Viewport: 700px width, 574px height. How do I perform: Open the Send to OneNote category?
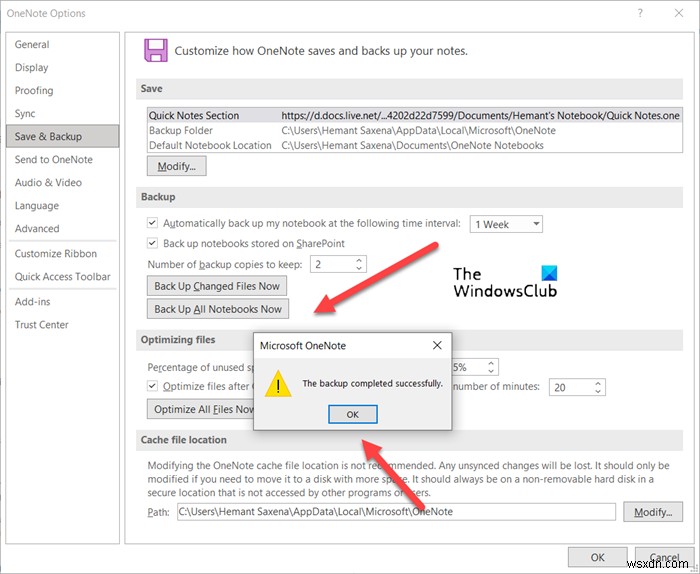tap(62, 159)
